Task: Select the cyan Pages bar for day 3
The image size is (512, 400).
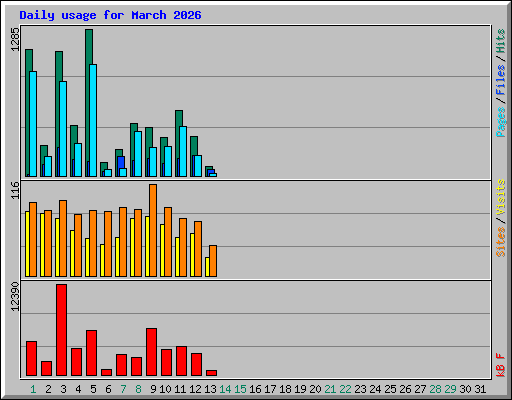Action: pyautogui.click(x=63, y=129)
